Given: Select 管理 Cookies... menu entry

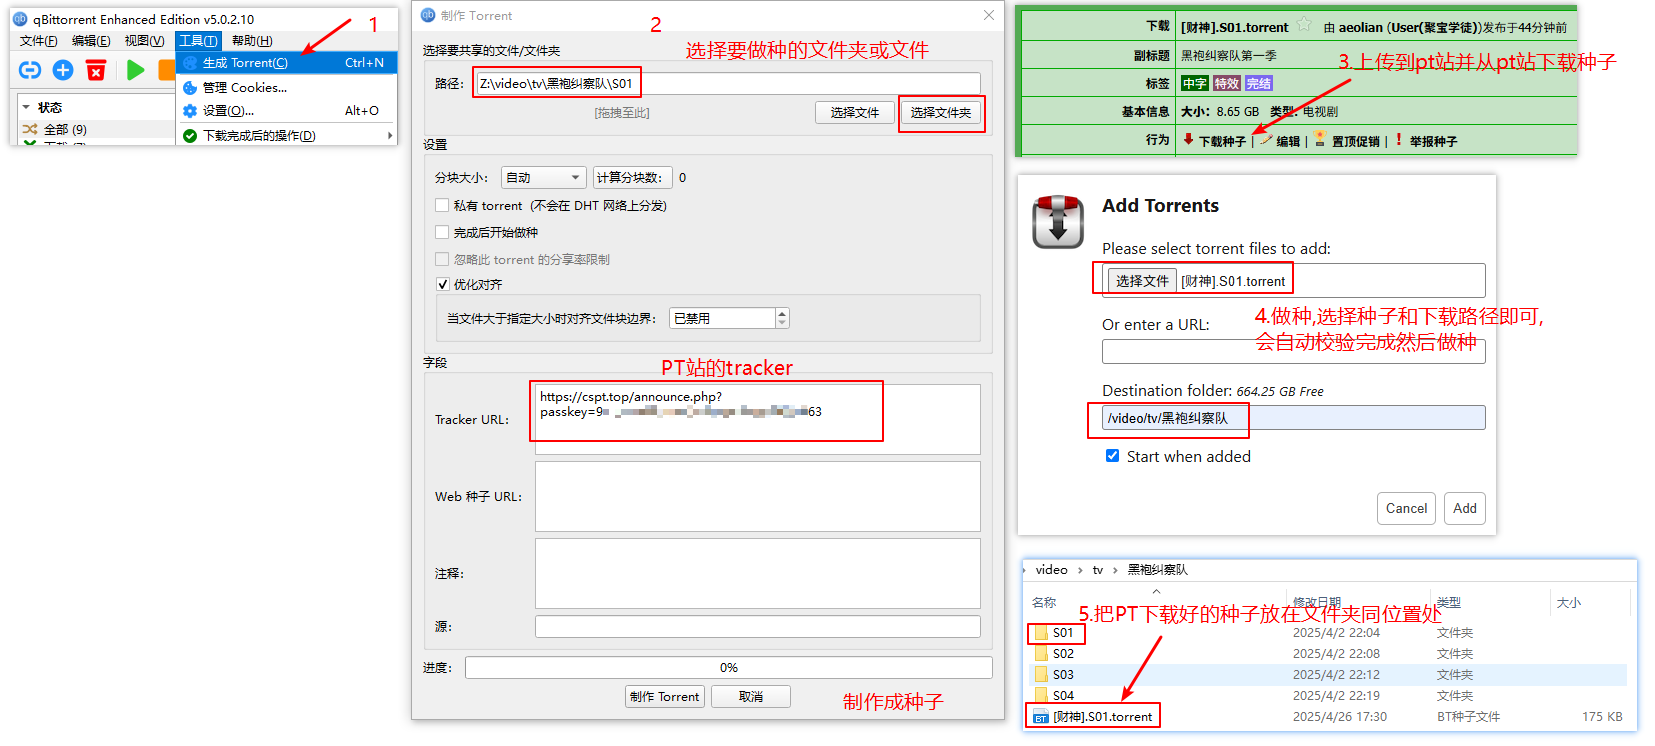Looking at the screenshot, I should point(287,87).
